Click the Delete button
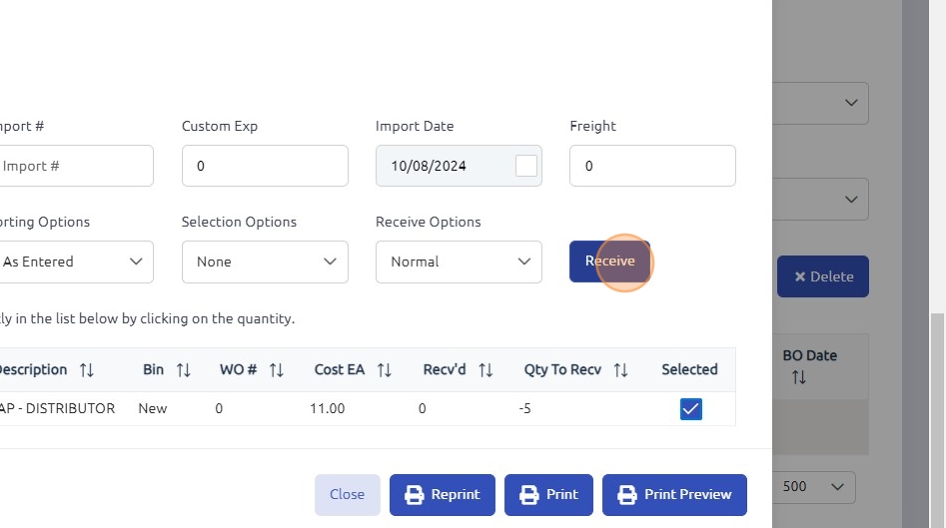Viewport: 946px width, 528px height. (823, 277)
